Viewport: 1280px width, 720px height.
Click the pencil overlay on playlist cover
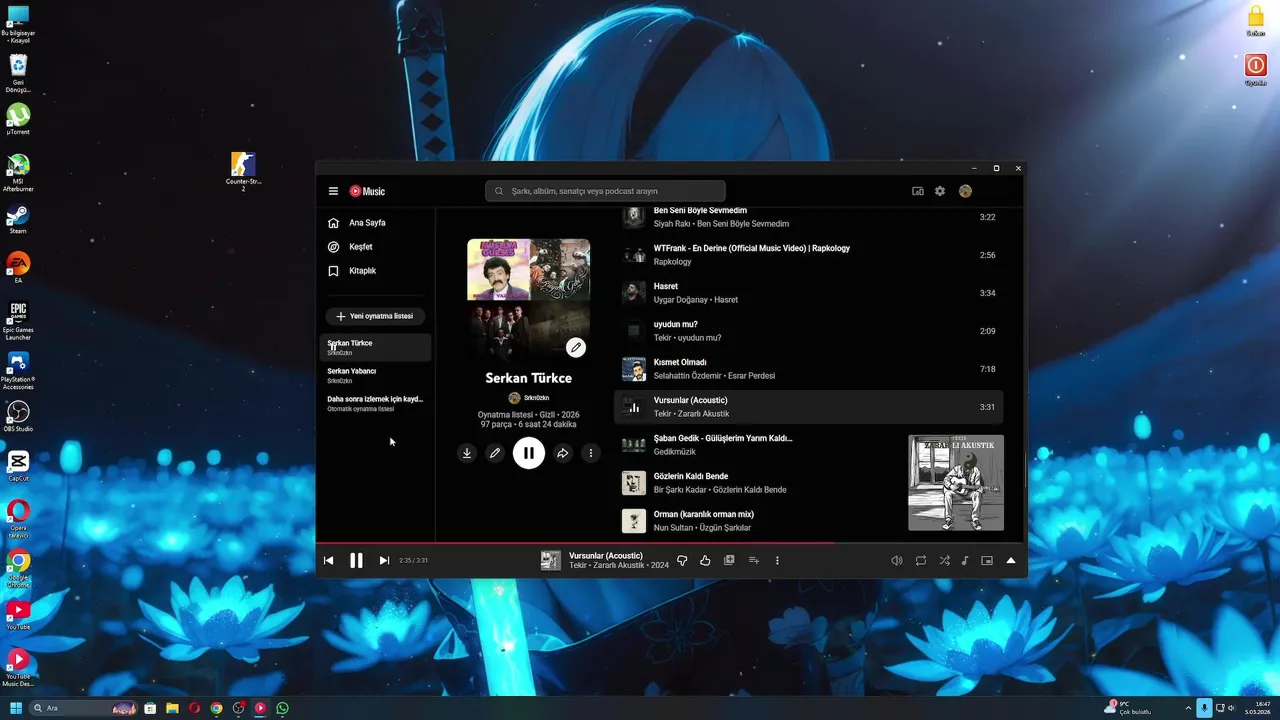[576, 347]
